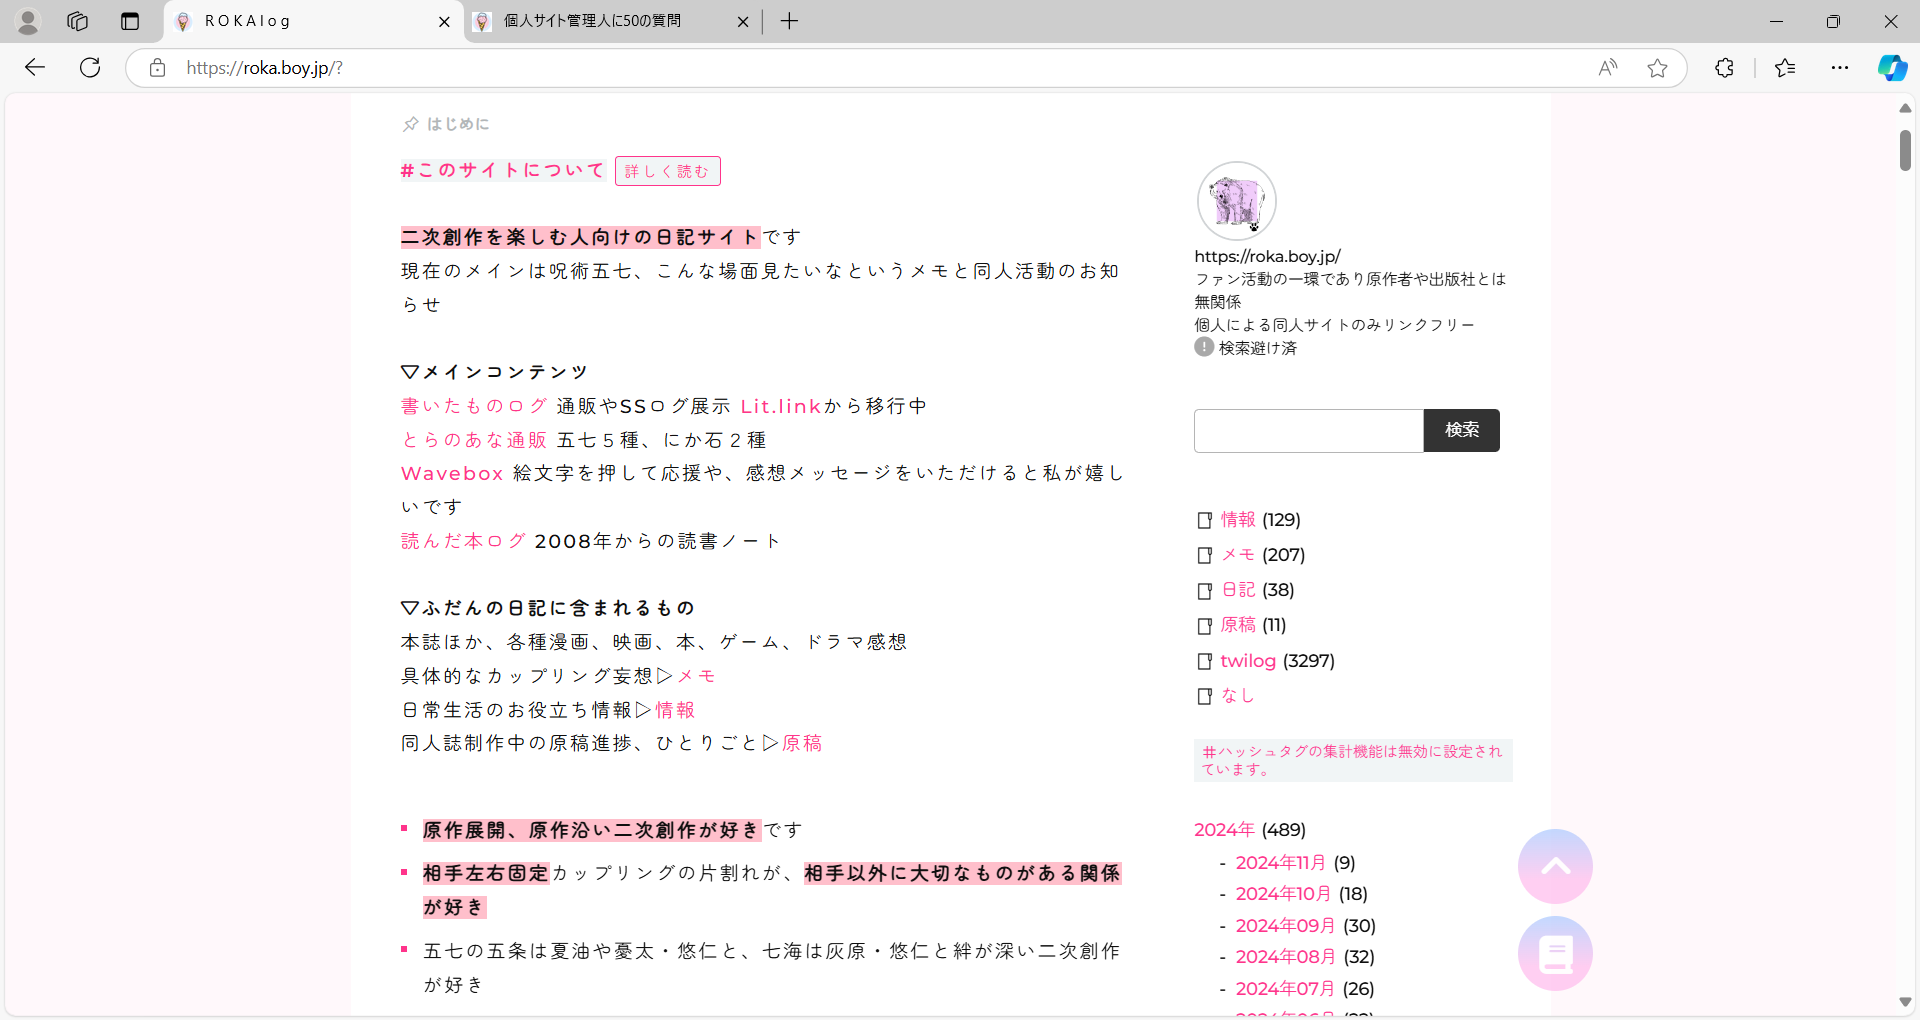Open the tab actions menu icon
The image size is (1920, 1020).
click(130, 21)
